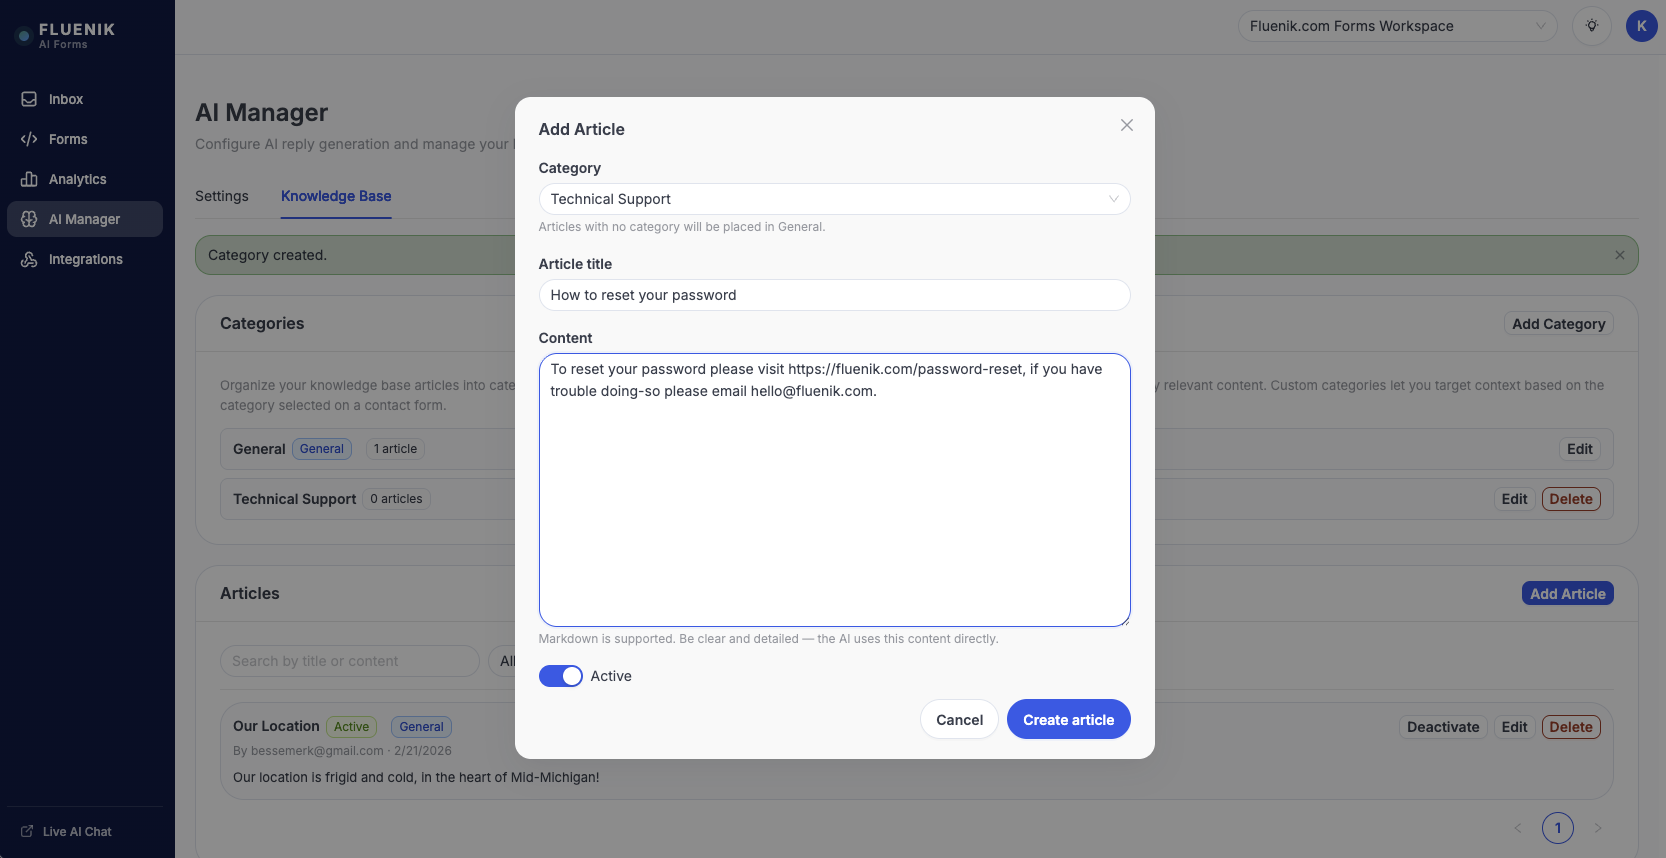Open user menu via K avatar
The width and height of the screenshot is (1666, 858).
pos(1641,26)
